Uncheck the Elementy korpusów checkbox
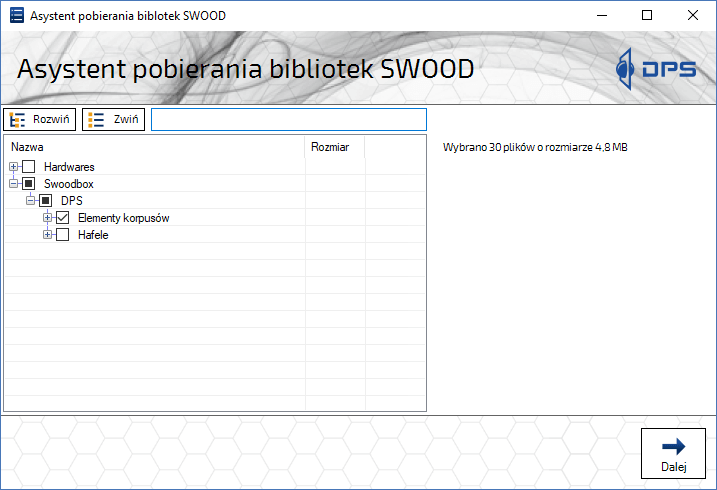Screen dimensions: 717x490 click(x=63, y=218)
